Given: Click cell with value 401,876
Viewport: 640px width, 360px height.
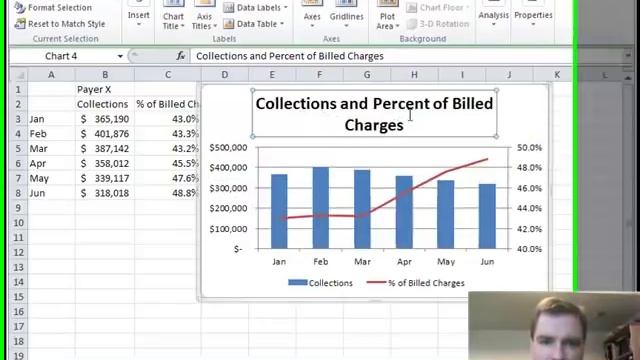Looking at the screenshot, I should [105, 134].
